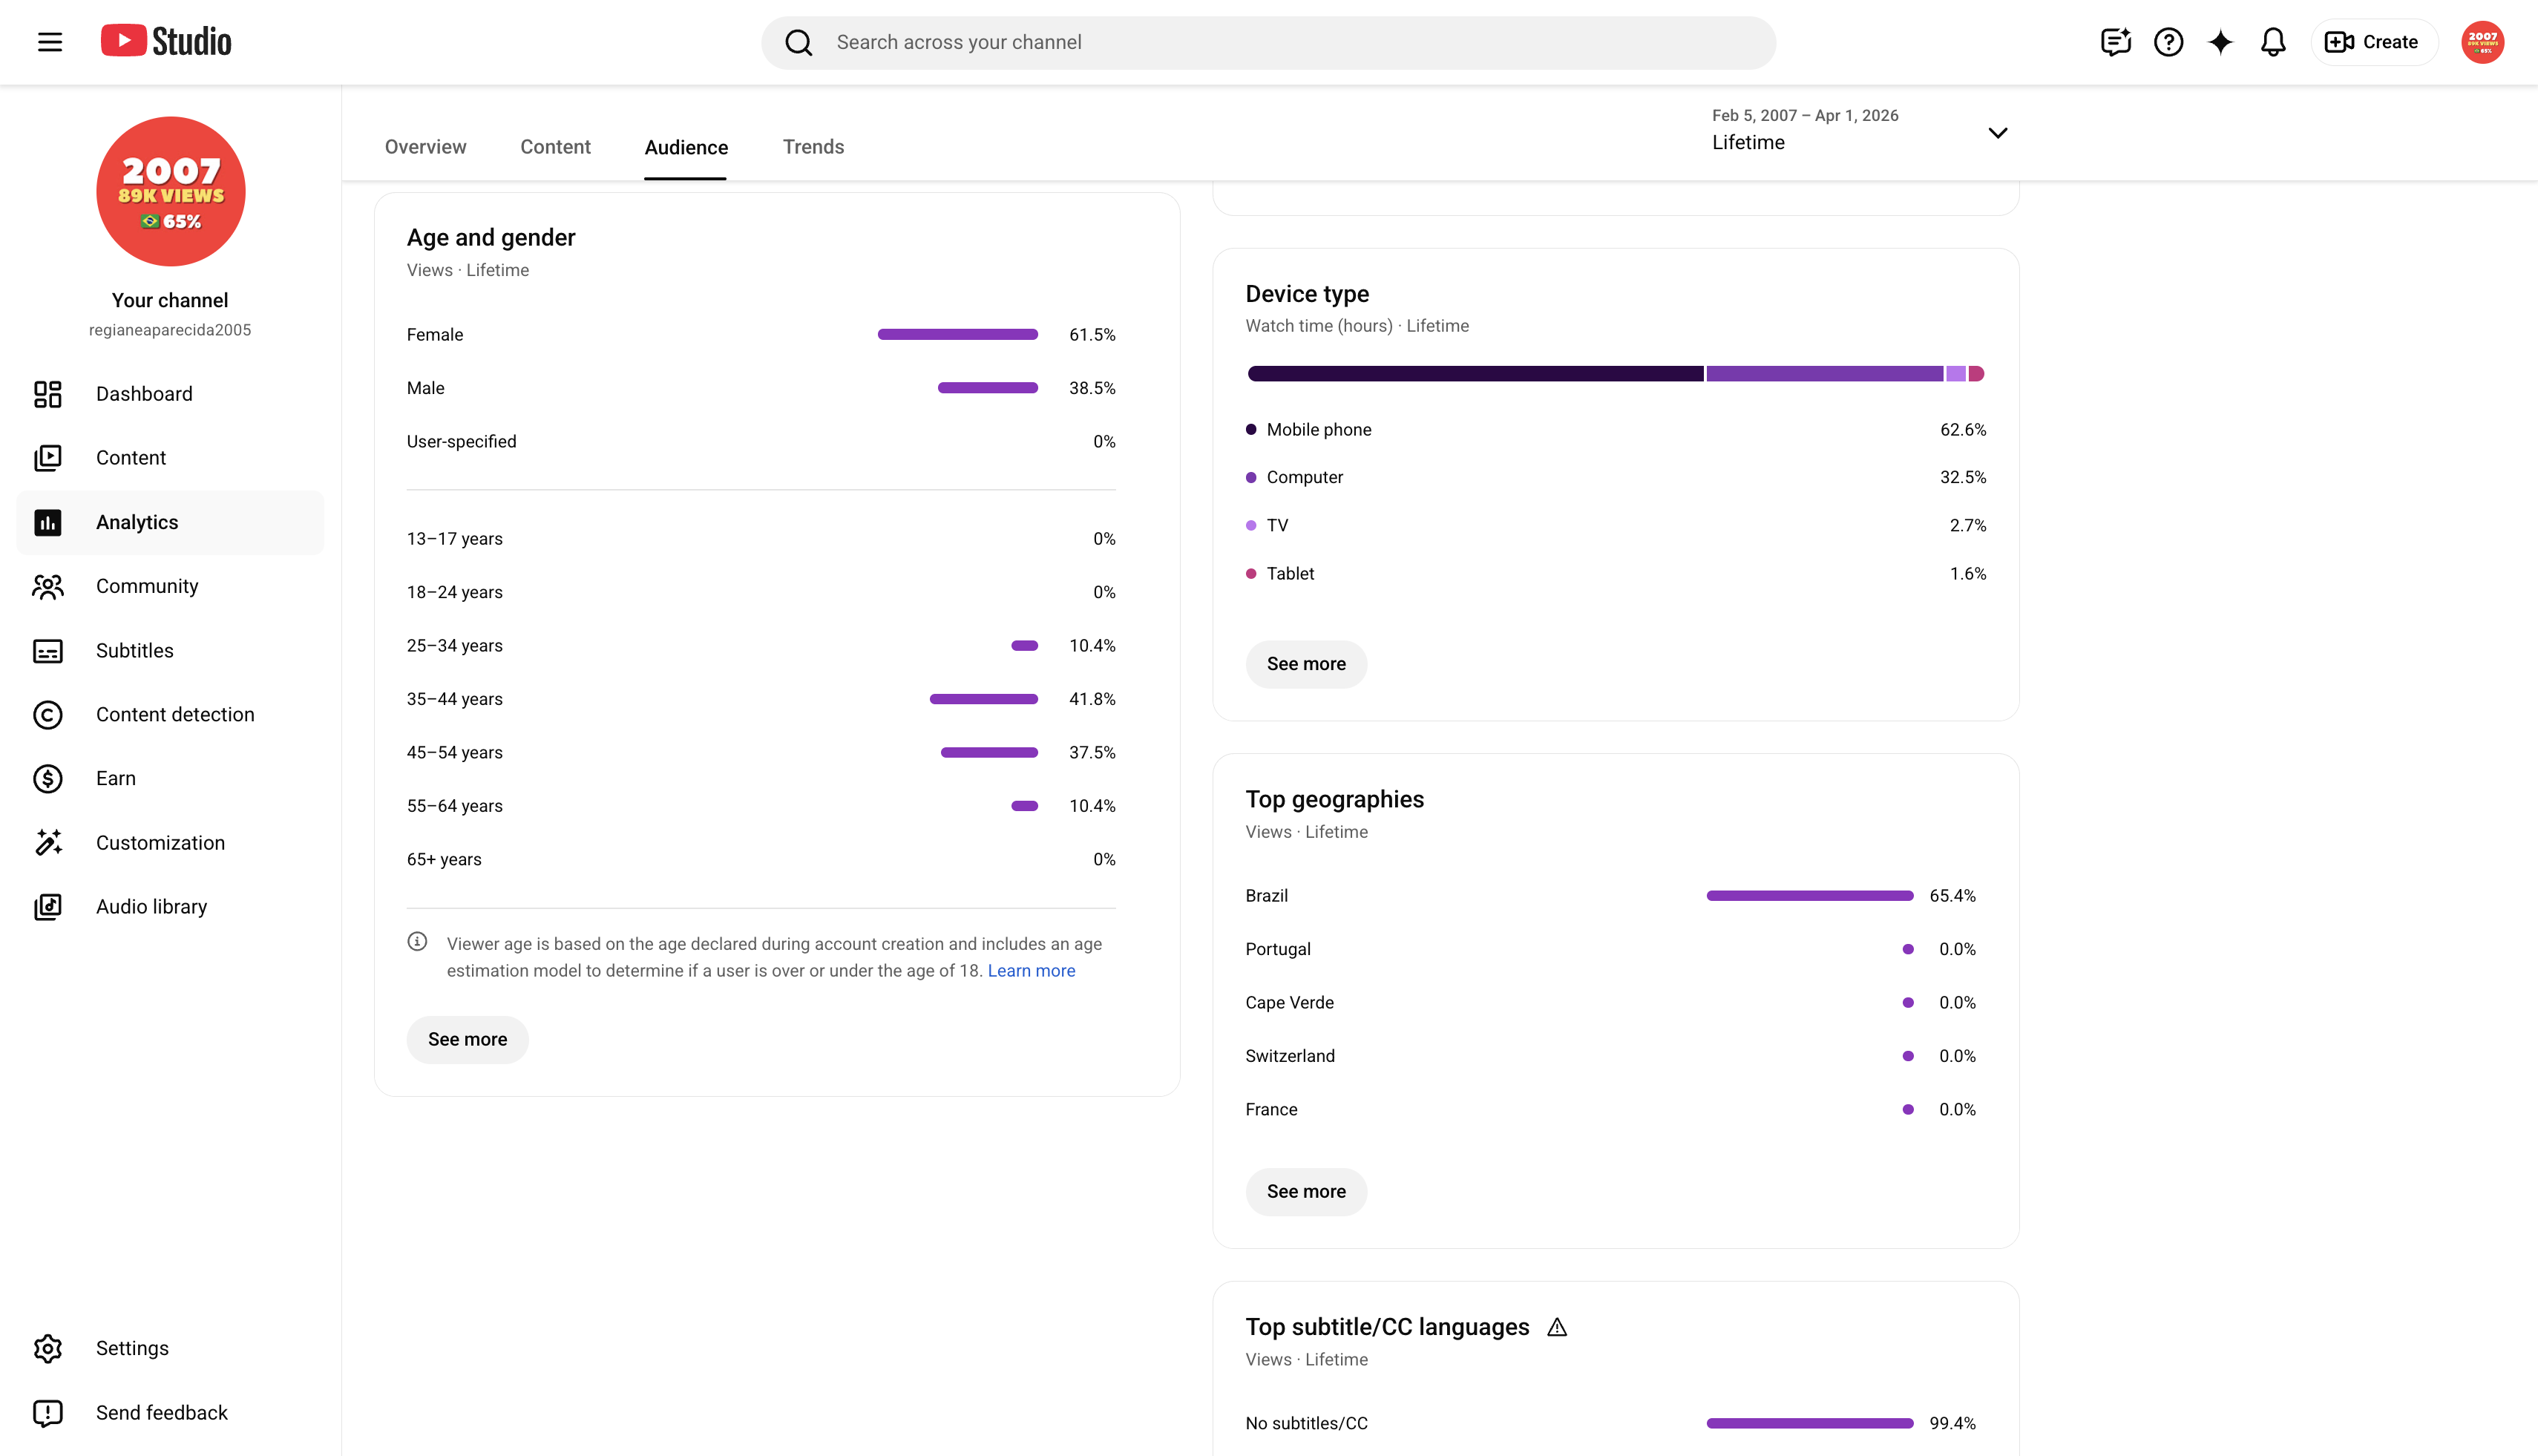Open the help question mark icon
This screenshot has width=2538, height=1456.
click(2168, 42)
